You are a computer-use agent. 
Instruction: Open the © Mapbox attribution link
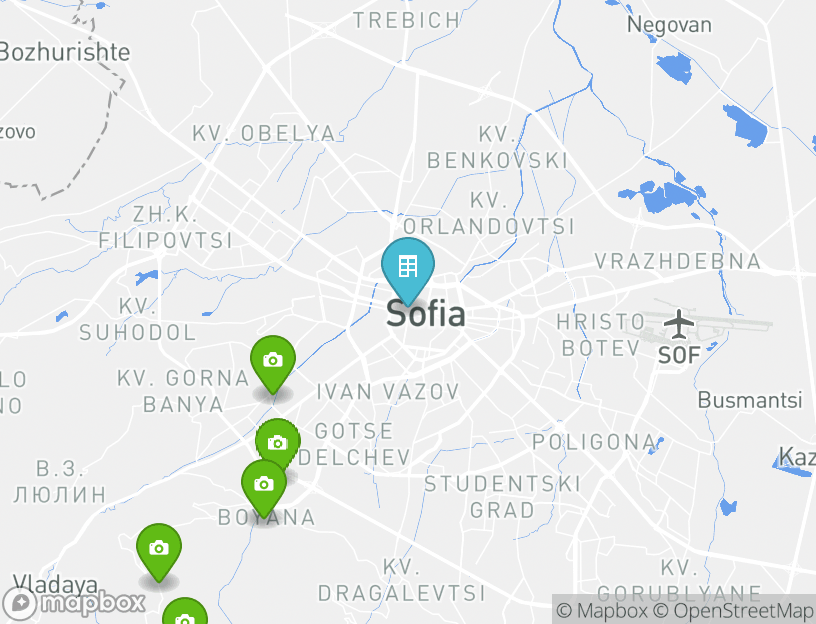click(x=602, y=610)
